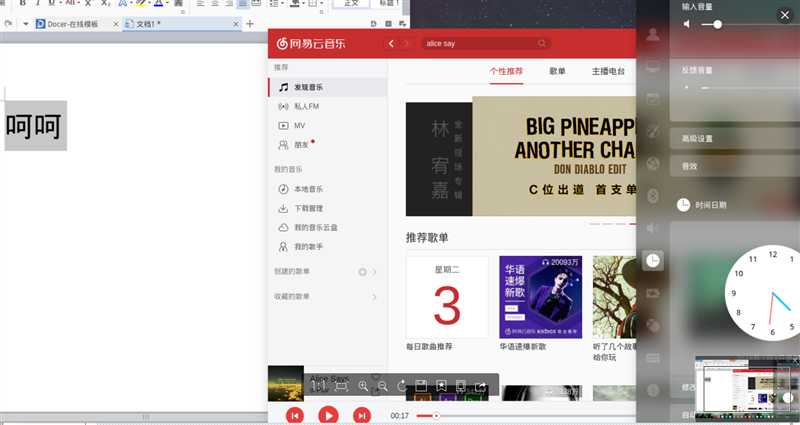Click the fit-window icon on overlay bar

(x=341, y=386)
